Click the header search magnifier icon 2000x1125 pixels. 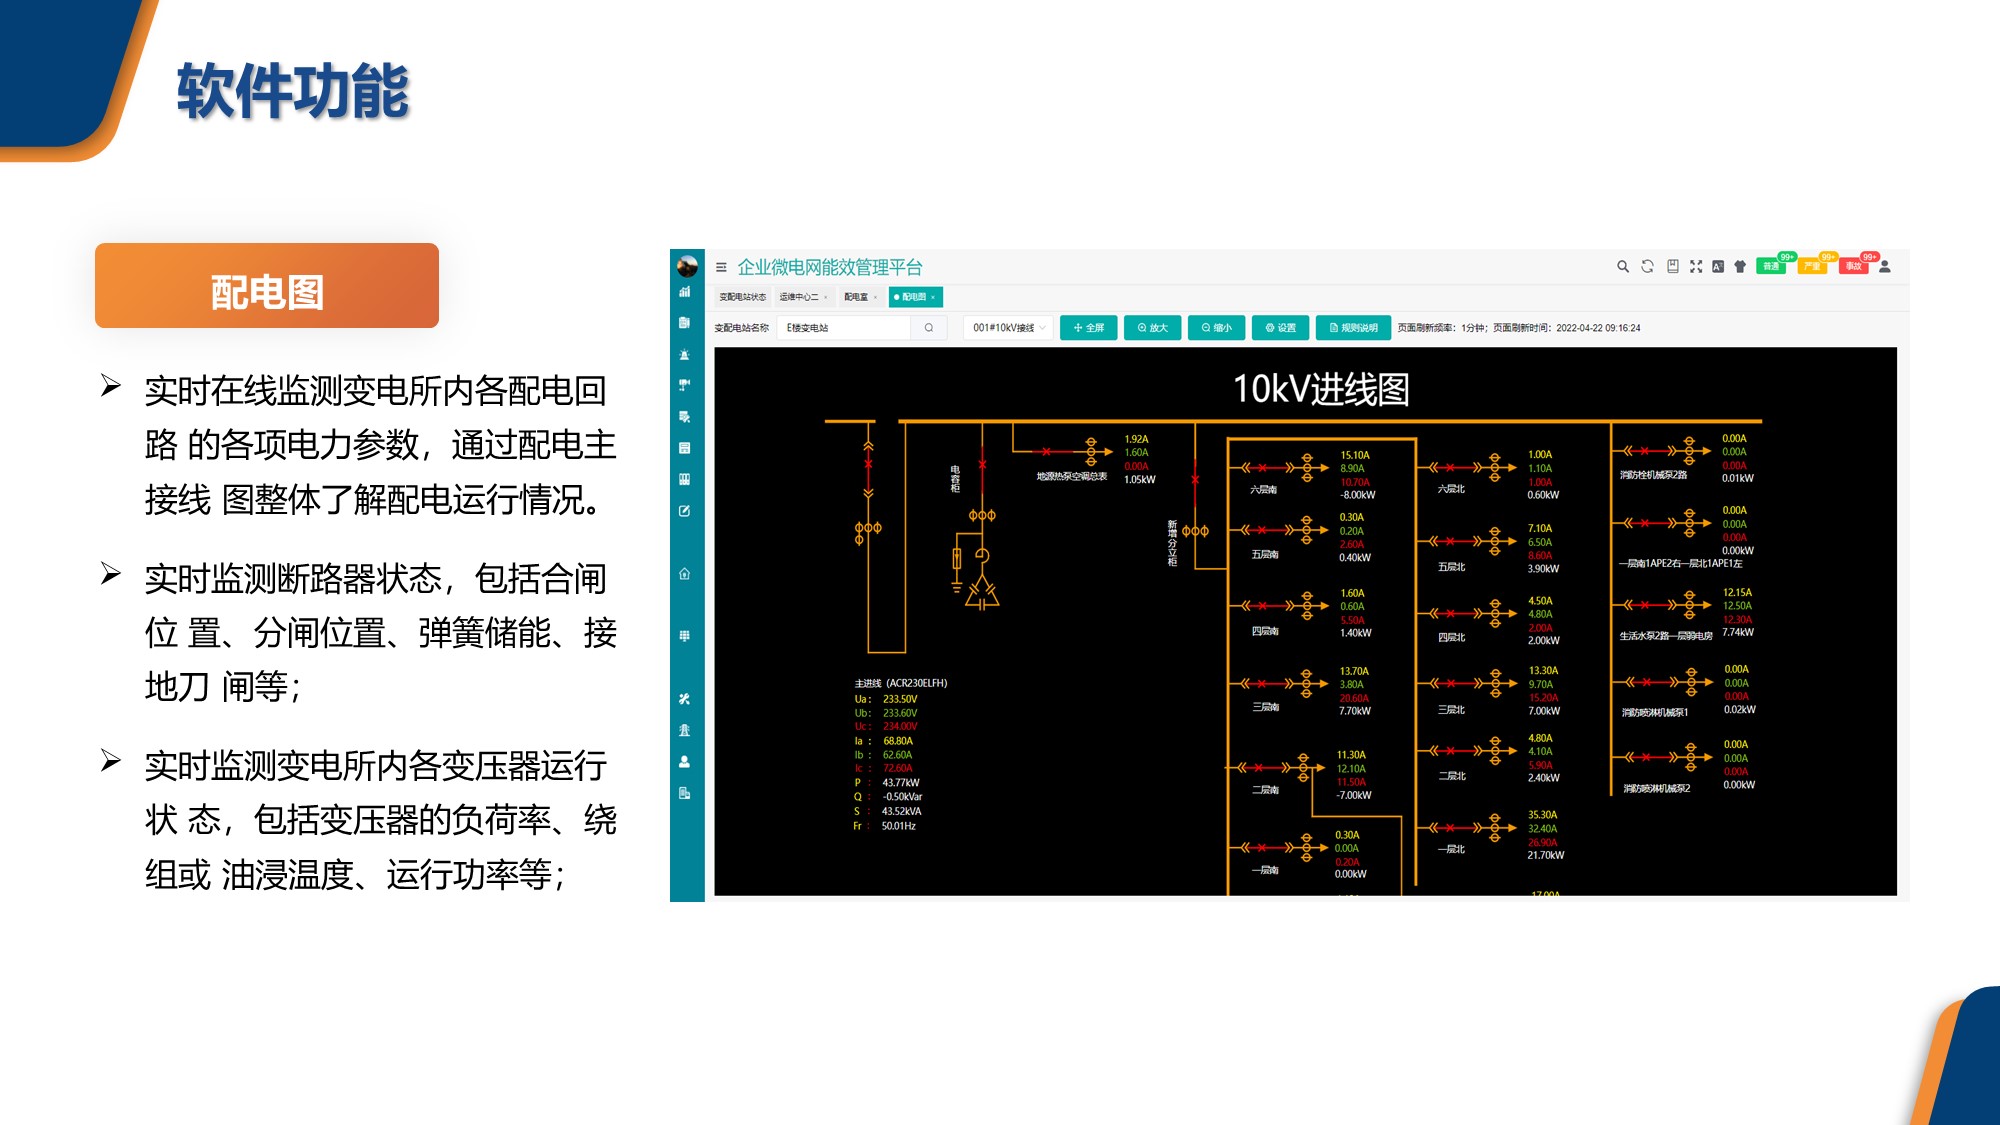1622,266
